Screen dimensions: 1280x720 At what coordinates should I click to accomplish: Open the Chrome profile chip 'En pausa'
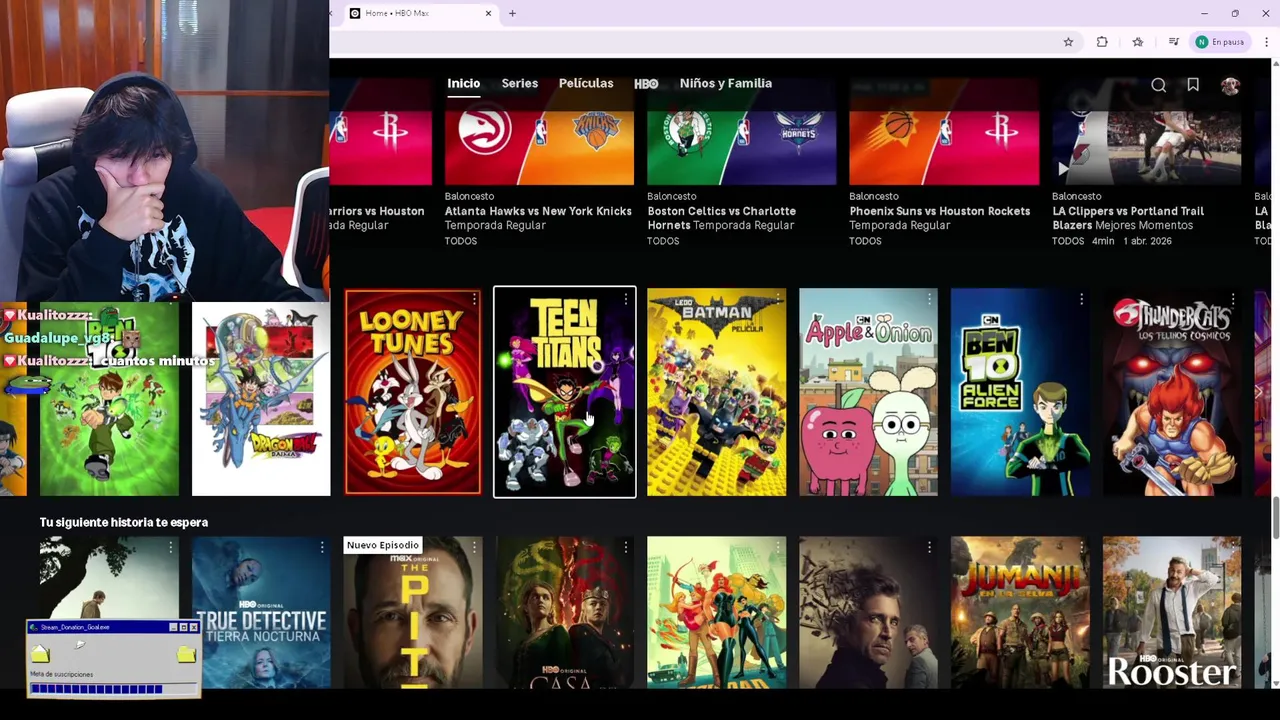coord(1220,42)
